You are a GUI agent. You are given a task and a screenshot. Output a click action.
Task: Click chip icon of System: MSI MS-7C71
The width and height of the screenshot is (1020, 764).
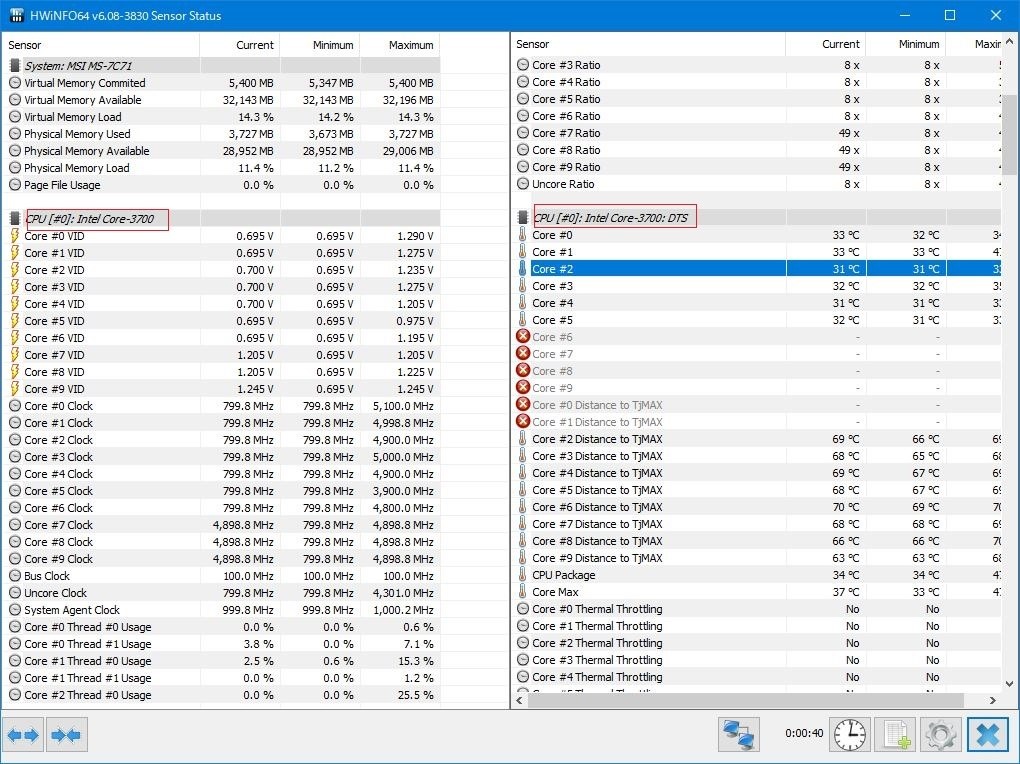pyautogui.click(x=15, y=66)
